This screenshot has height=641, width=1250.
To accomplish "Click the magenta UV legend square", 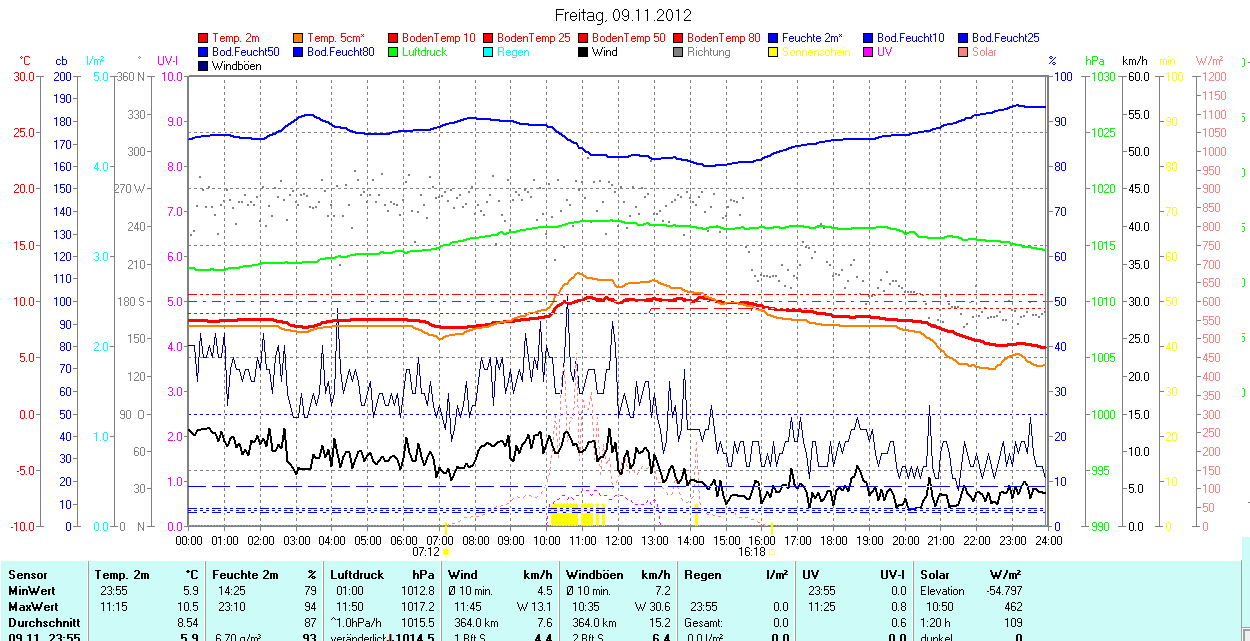I will click(869, 52).
